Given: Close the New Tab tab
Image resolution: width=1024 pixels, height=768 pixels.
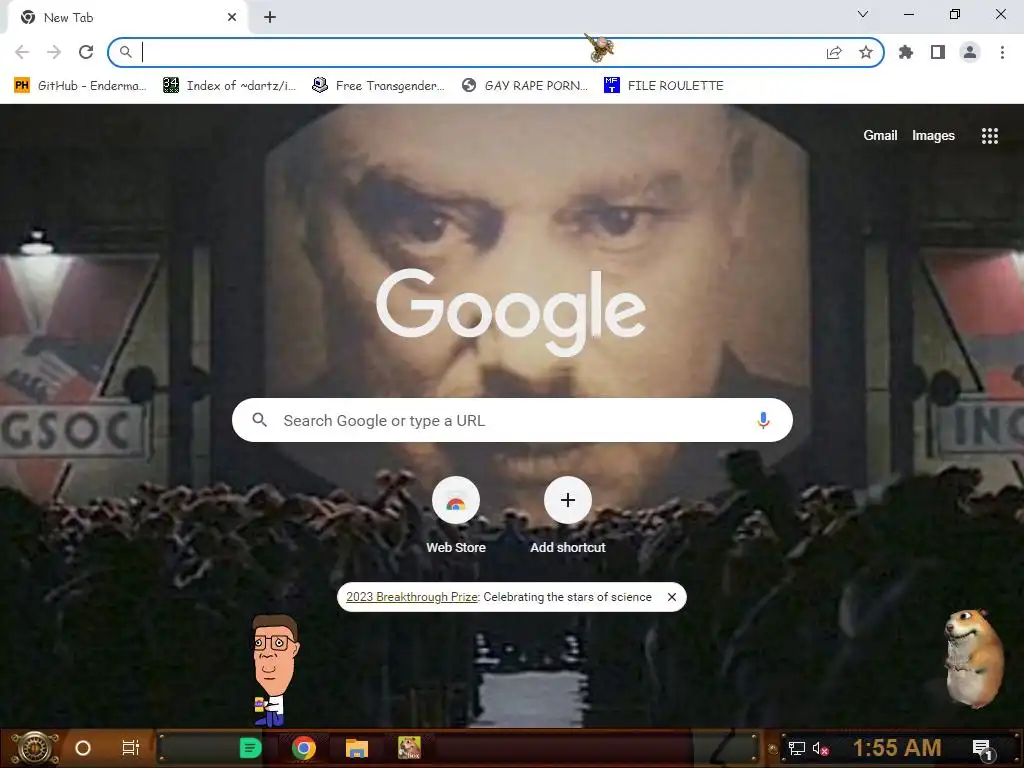Looking at the screenshot, I should 232,17.
